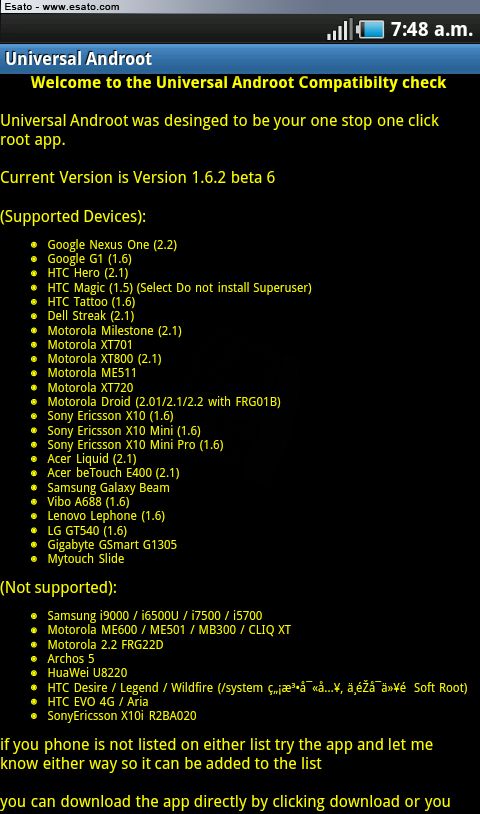Click the HTC EVO 4G / Aria item
The height and width of the screenshot is (814, 480).
coord(98,702)
